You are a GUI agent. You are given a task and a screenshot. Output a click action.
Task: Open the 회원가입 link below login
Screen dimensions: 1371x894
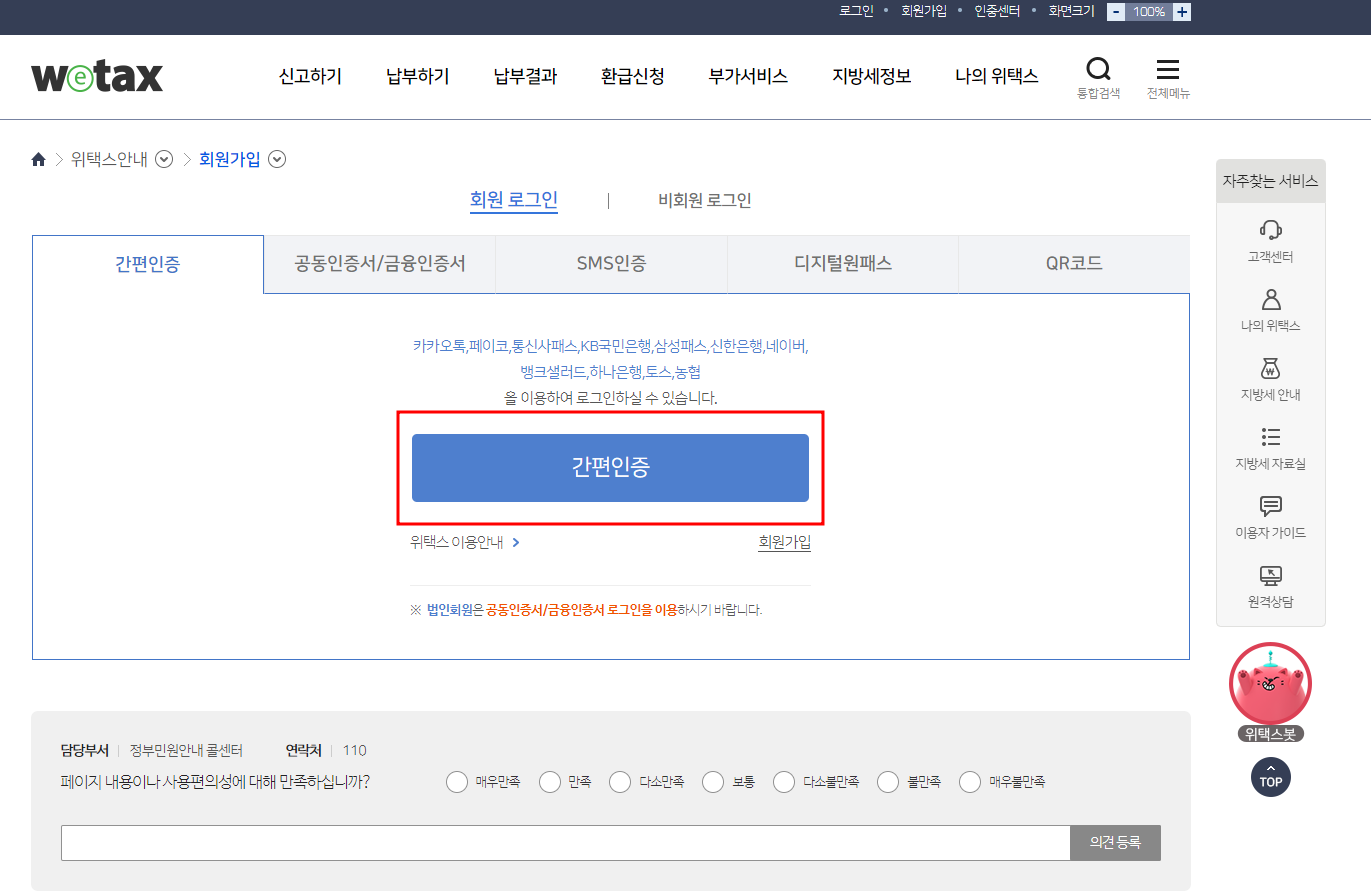pyautogui.click(x=784, y=540)
